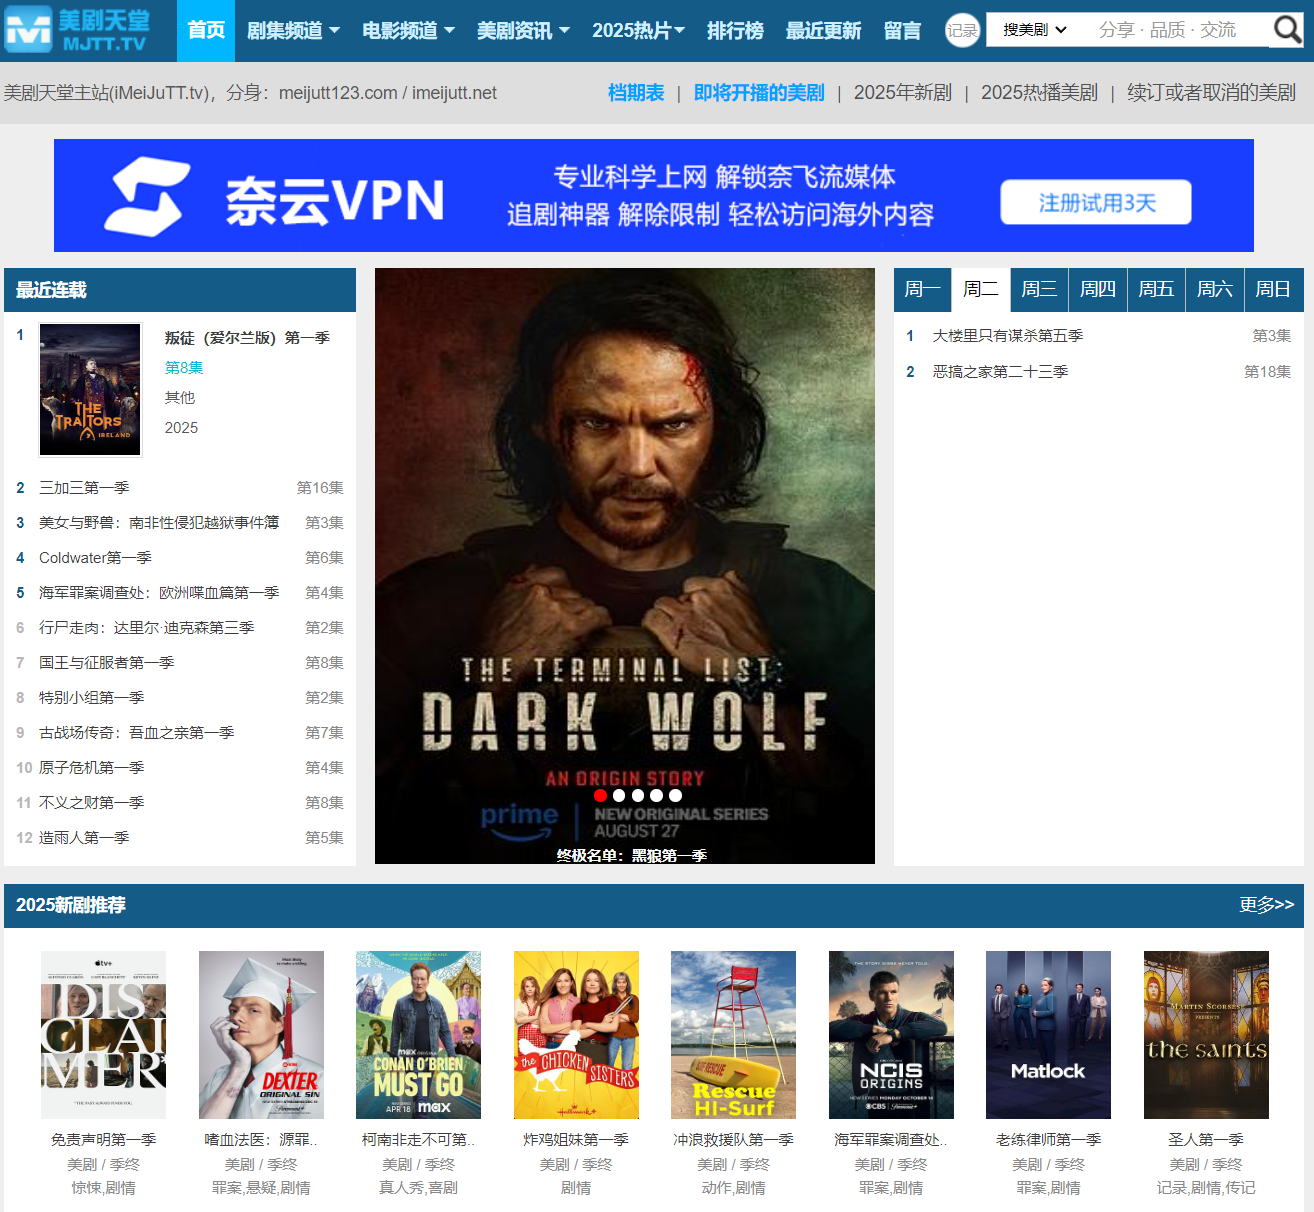1314x1212 pixels.
Task: Click the magnifying glass search icon
Action: (1286, 30)
